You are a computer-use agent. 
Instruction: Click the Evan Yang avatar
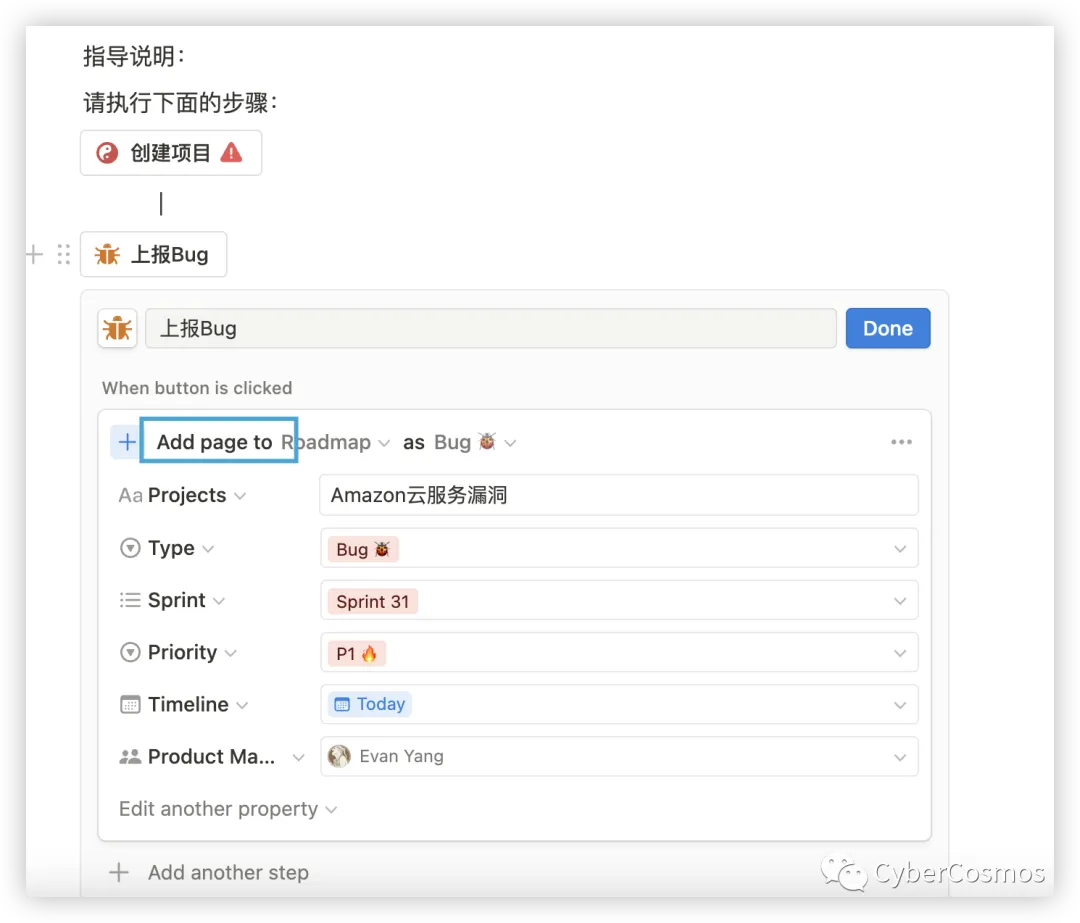pyautogui.click(x=340, y=757)
